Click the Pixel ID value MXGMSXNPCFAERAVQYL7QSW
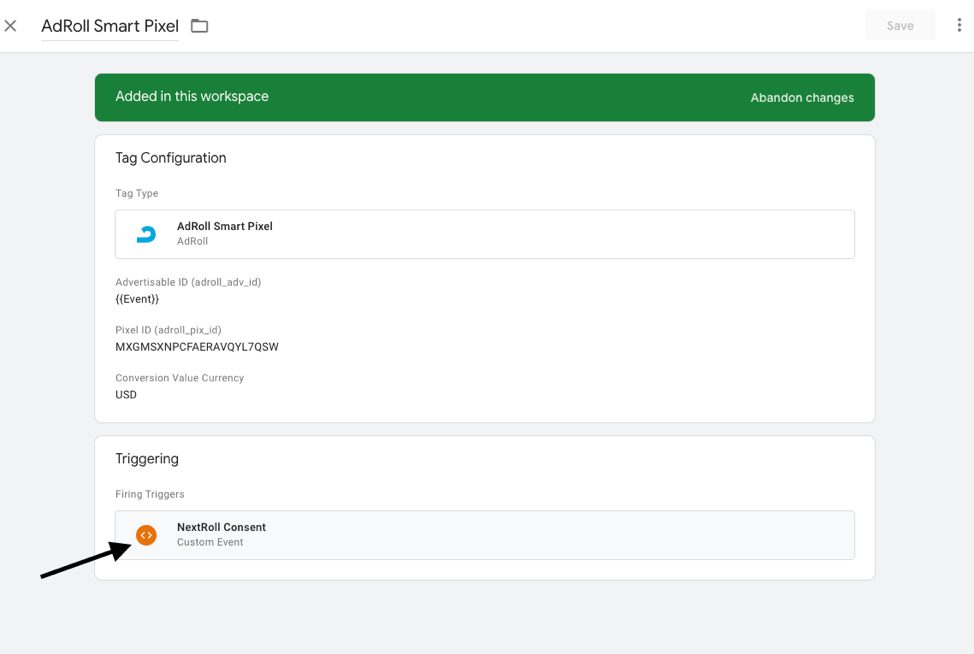This screenshot has width=974, height=654. [197, 347]
